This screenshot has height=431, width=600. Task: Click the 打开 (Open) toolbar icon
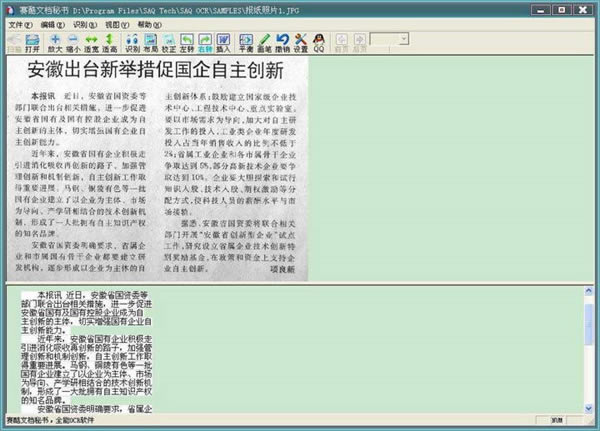pyautogui.click(x=33, y=42)
